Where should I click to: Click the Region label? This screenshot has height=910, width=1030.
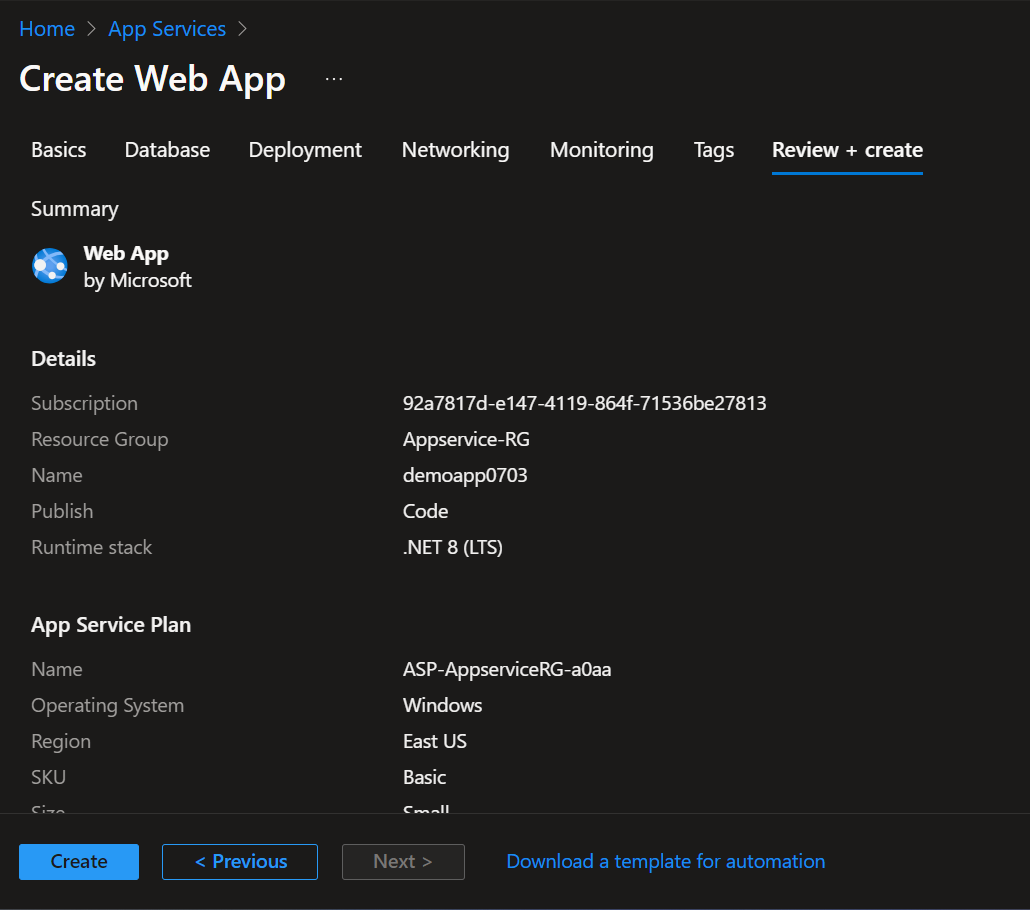[60, 741]
